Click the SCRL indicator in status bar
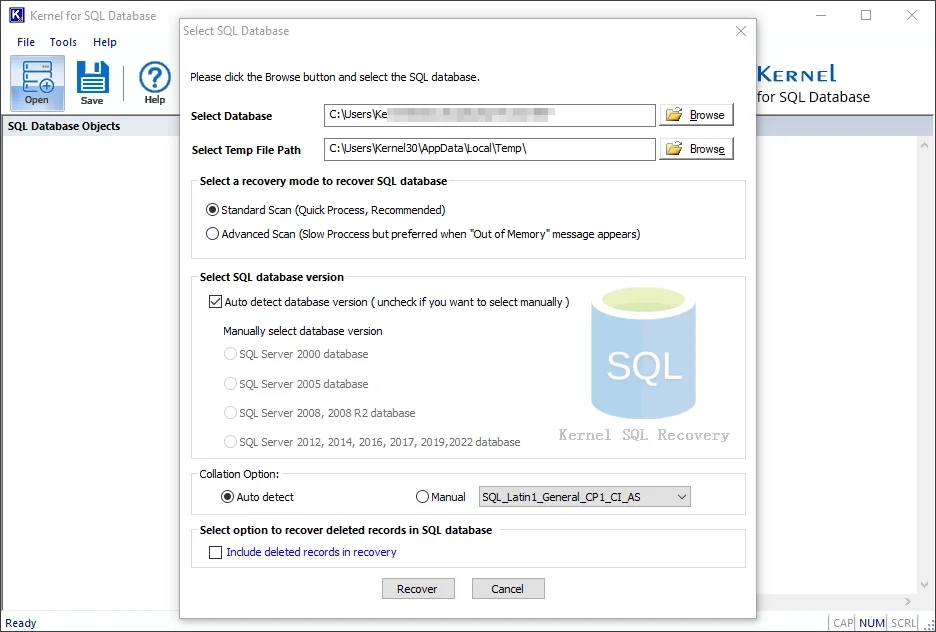This screenshot has width=936, height=632. pyautogui.click(x=903, y=623)
